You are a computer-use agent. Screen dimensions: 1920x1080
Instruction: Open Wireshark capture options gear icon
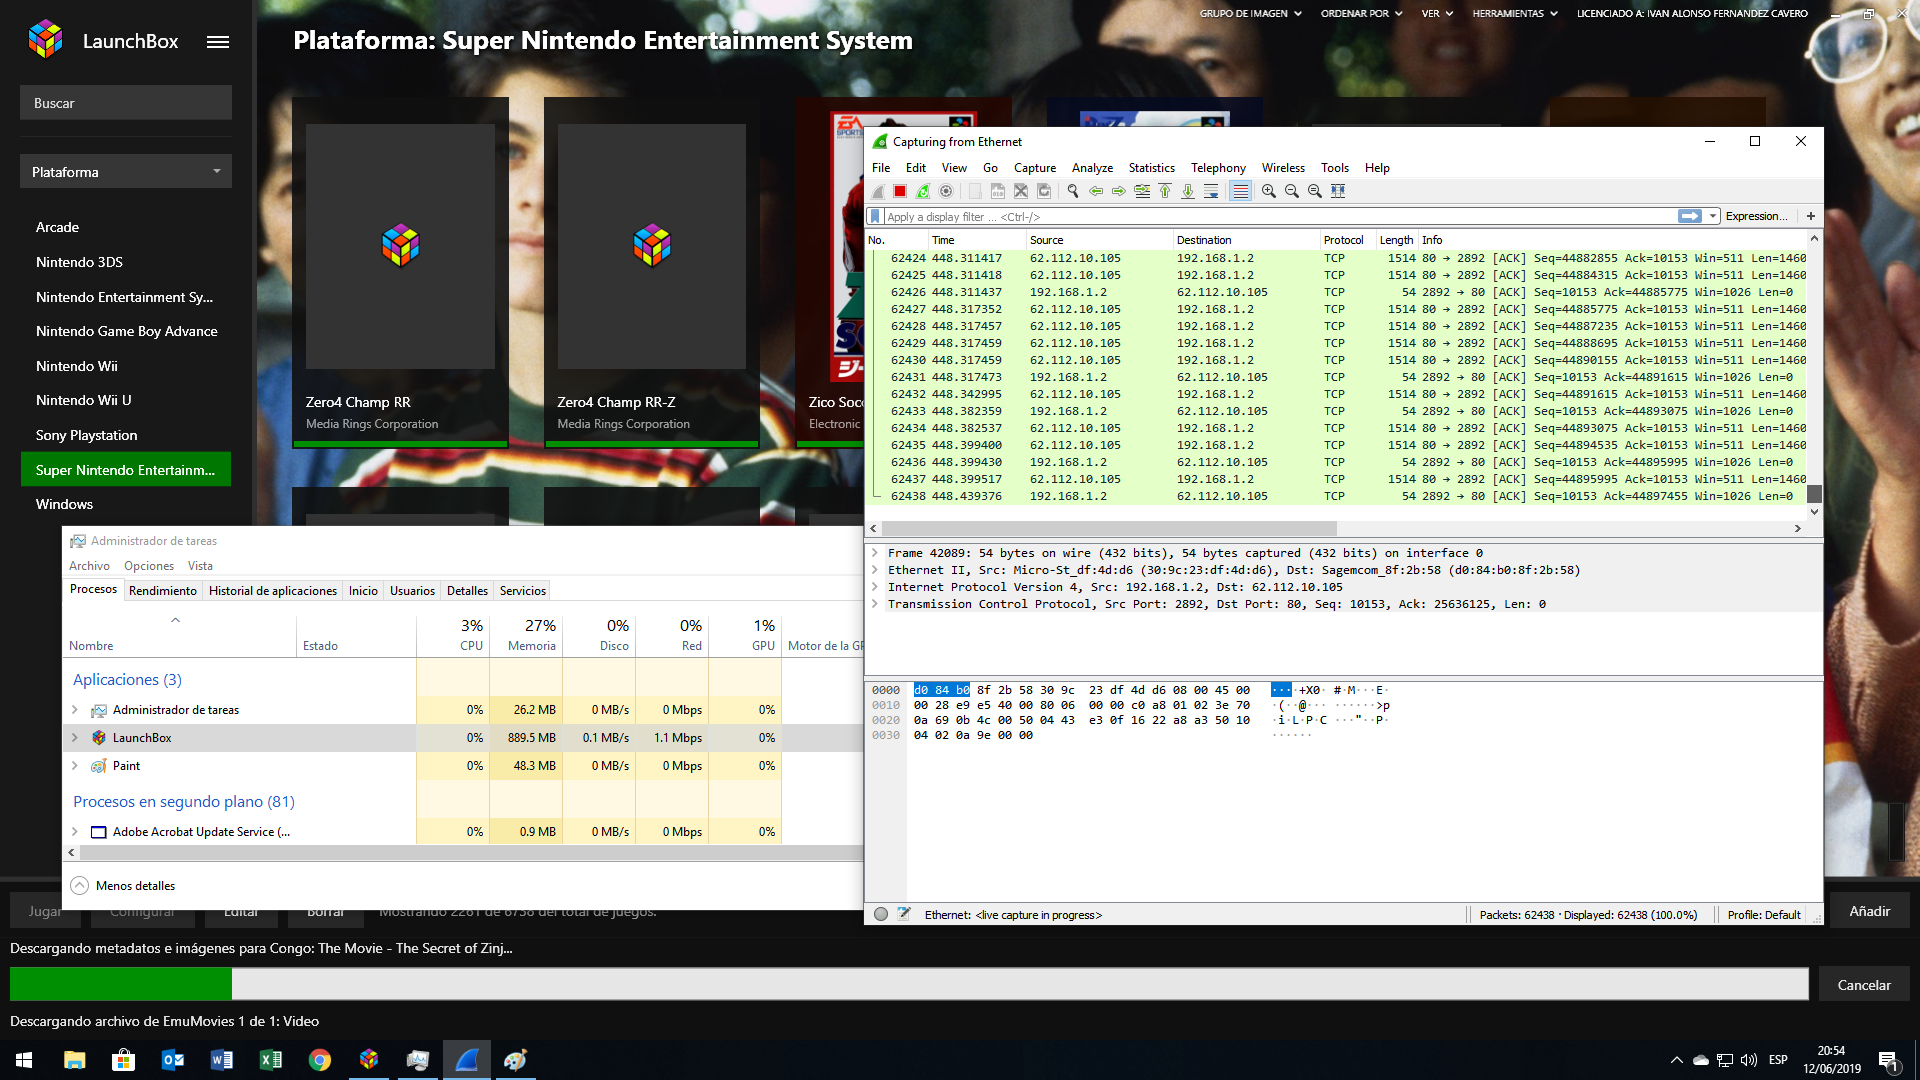click(x=946, y=191)
